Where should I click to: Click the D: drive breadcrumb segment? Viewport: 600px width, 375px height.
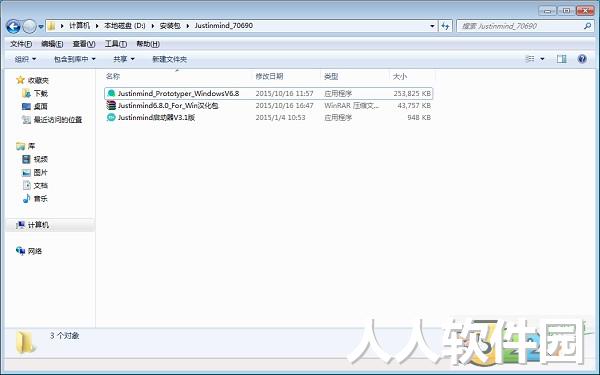pyautogui.click(x=125, y=26)
